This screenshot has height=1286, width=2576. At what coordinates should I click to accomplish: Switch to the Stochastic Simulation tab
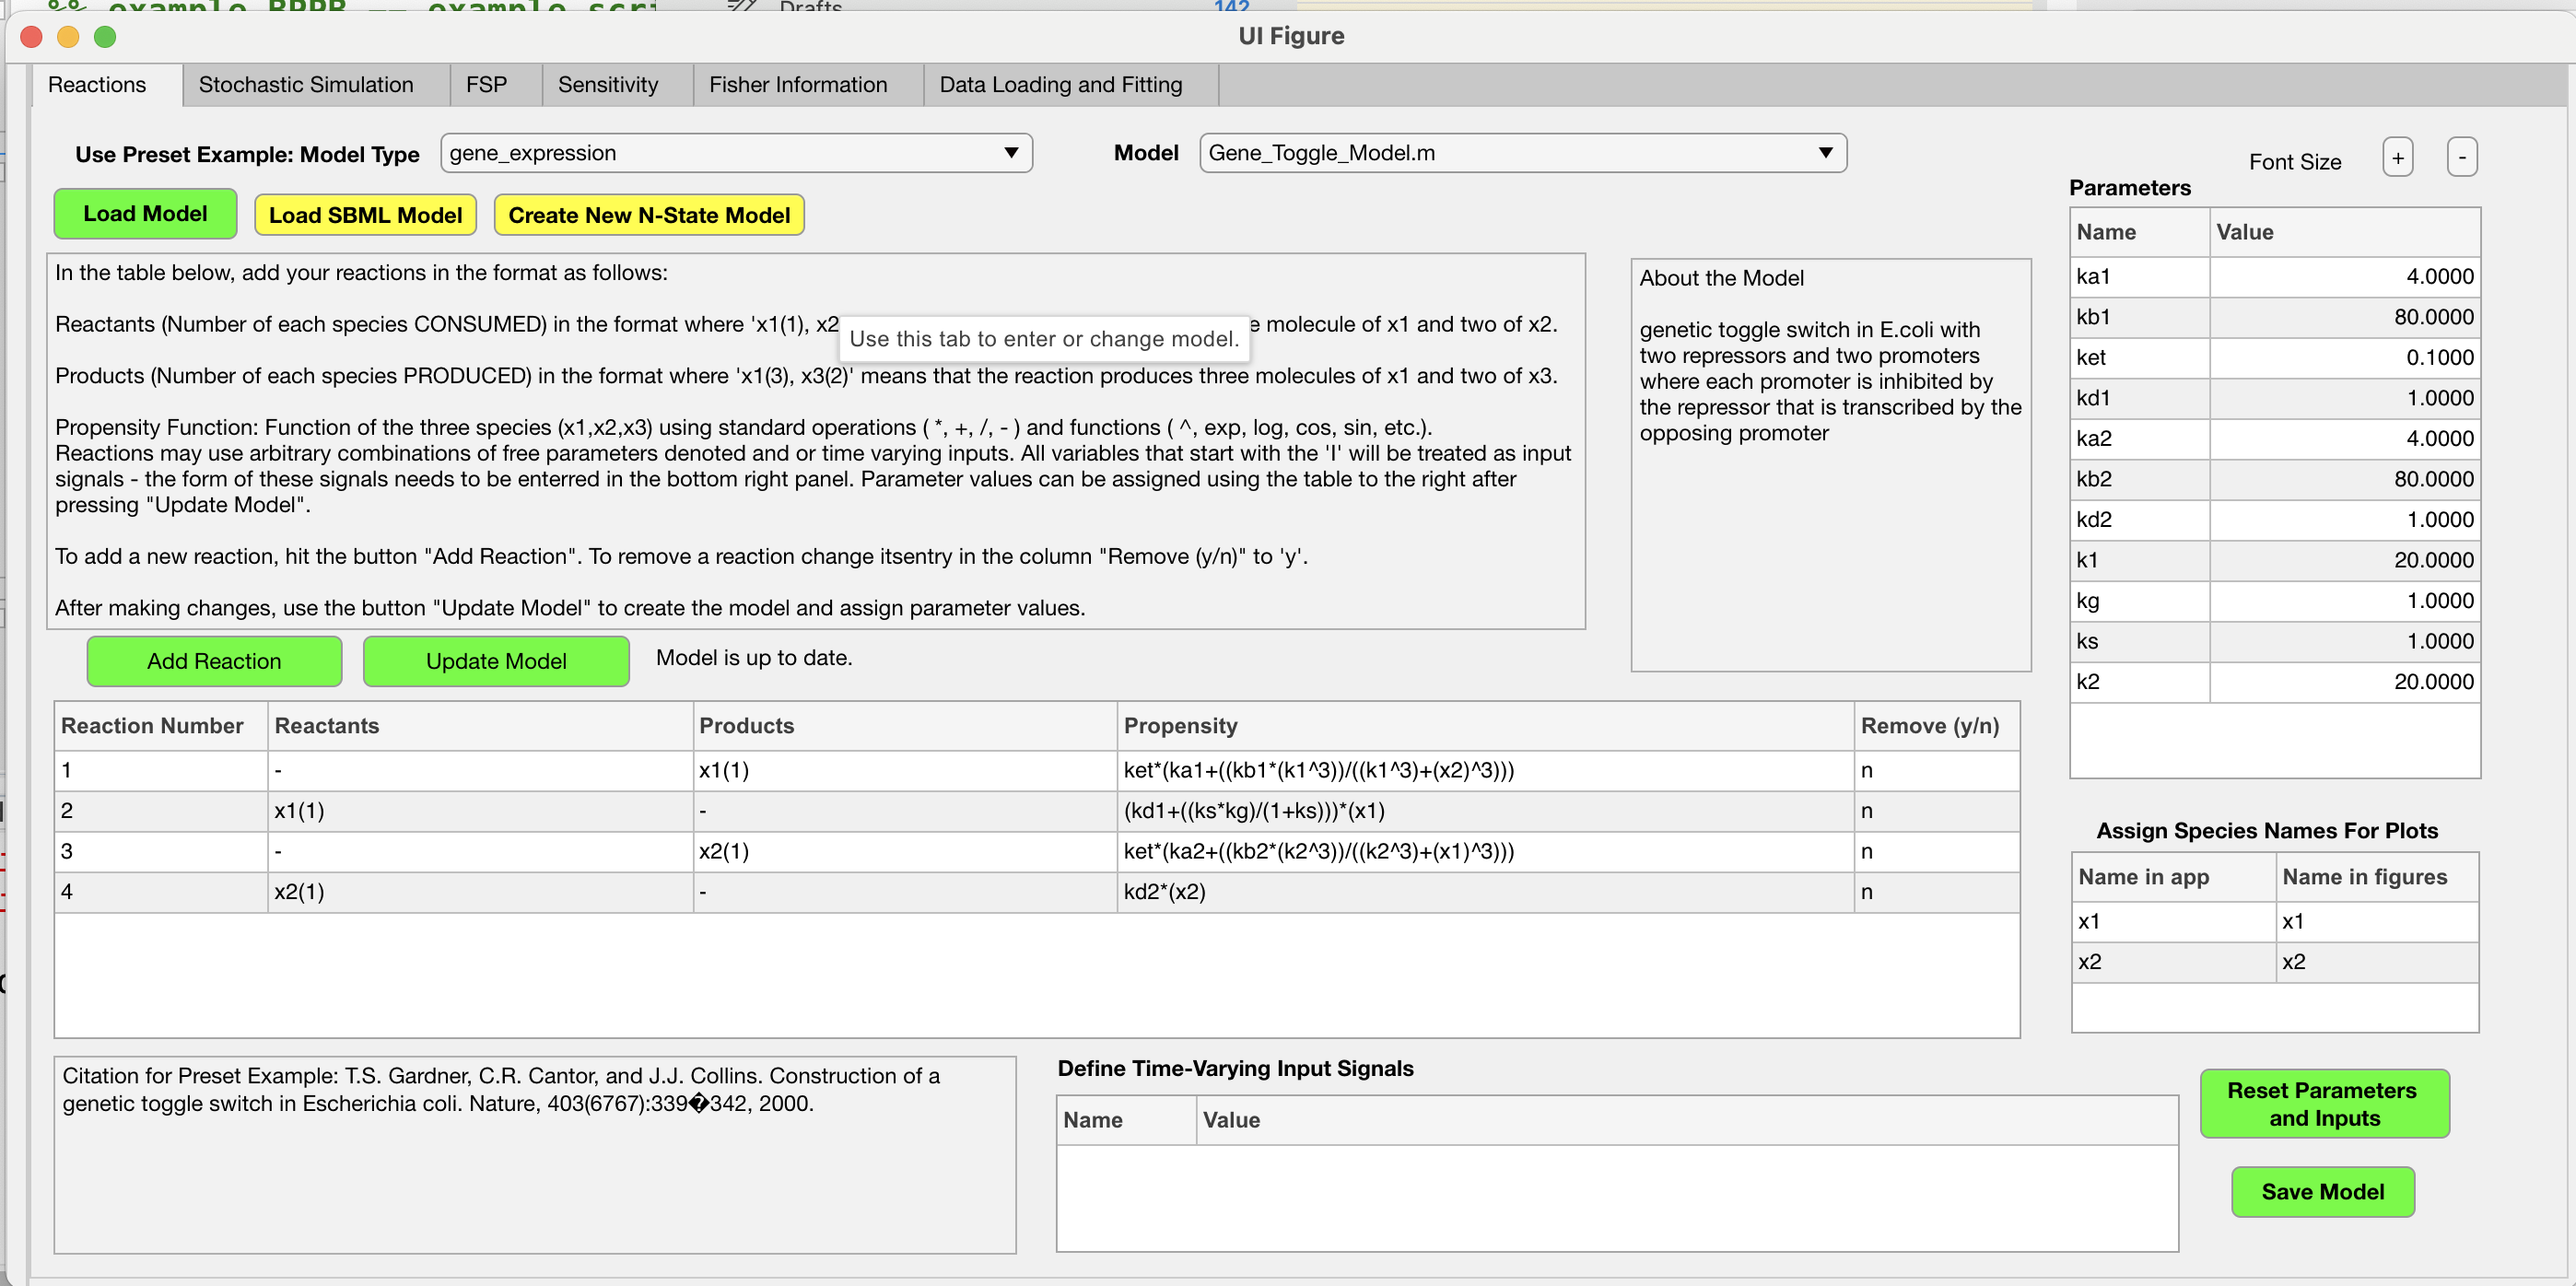pos(306,86)
